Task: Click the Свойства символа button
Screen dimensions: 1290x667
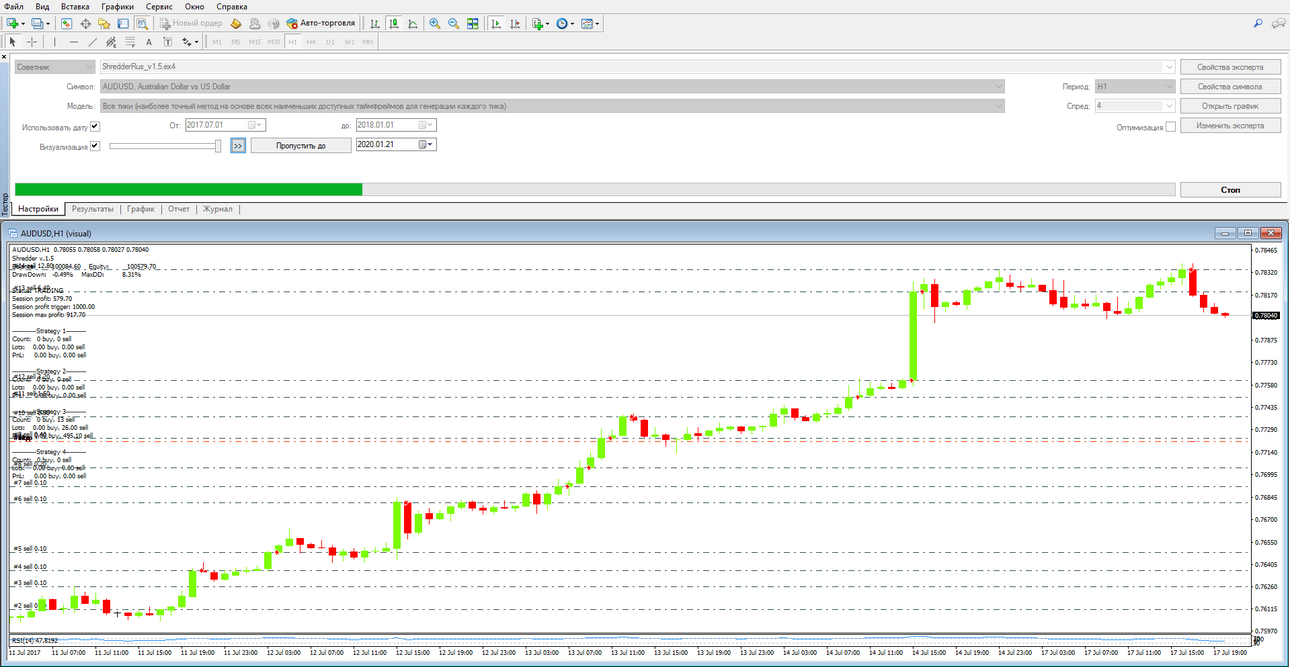Action: 1230,86
